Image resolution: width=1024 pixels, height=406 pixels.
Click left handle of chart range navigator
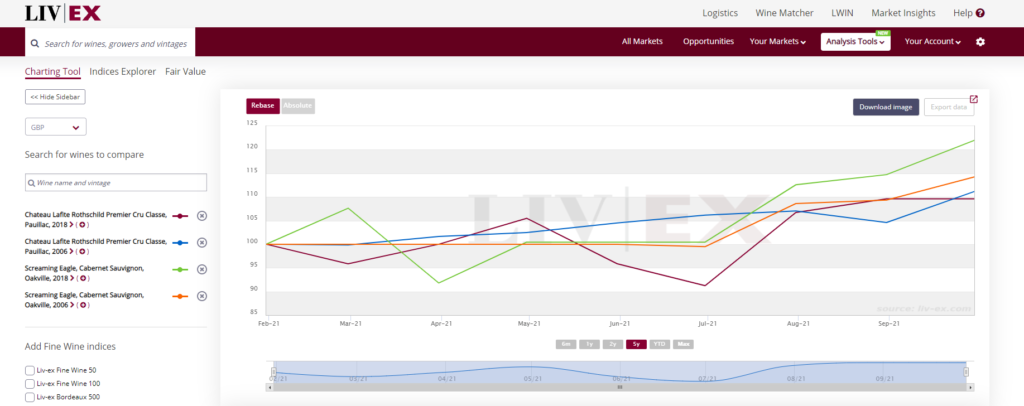pos(274,372)
